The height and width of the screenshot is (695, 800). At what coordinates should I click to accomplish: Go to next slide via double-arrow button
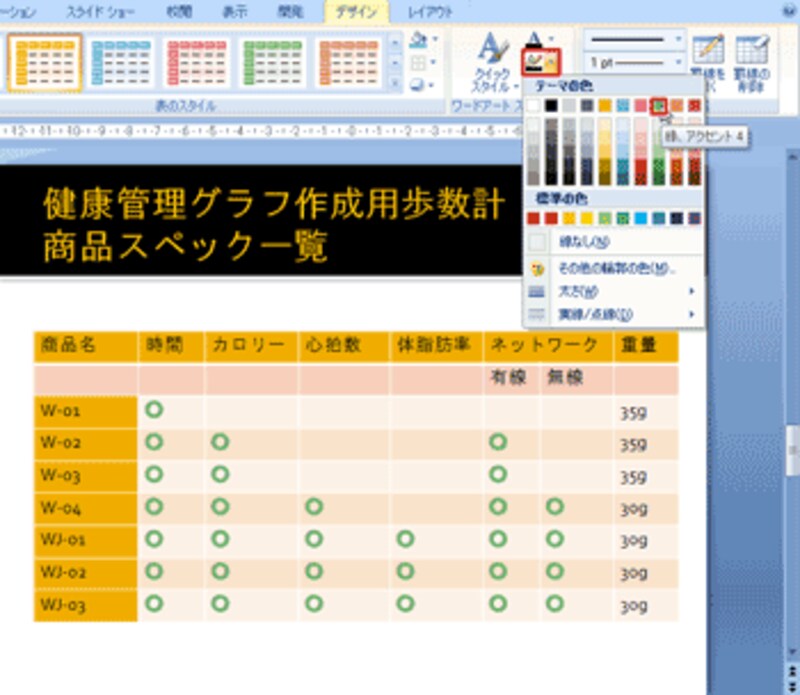tap(792, 686)
